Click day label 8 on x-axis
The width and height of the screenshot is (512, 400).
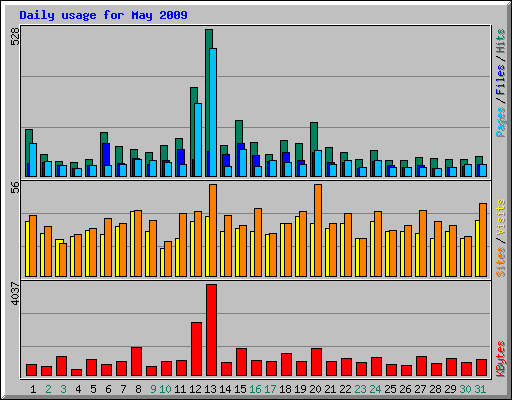(x=138, y=389)
